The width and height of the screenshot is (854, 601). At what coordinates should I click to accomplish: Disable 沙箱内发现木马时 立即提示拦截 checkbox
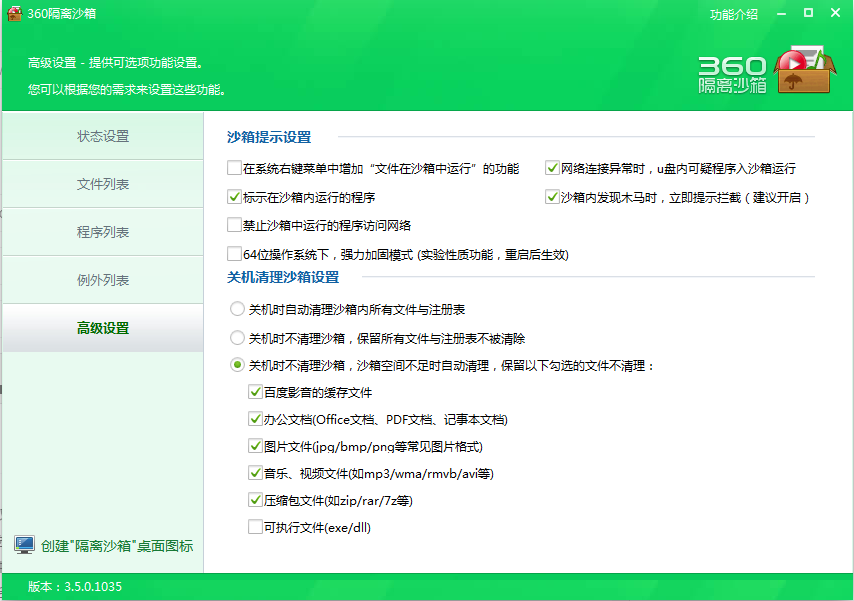pyautogui.click(x=552, y=197)
